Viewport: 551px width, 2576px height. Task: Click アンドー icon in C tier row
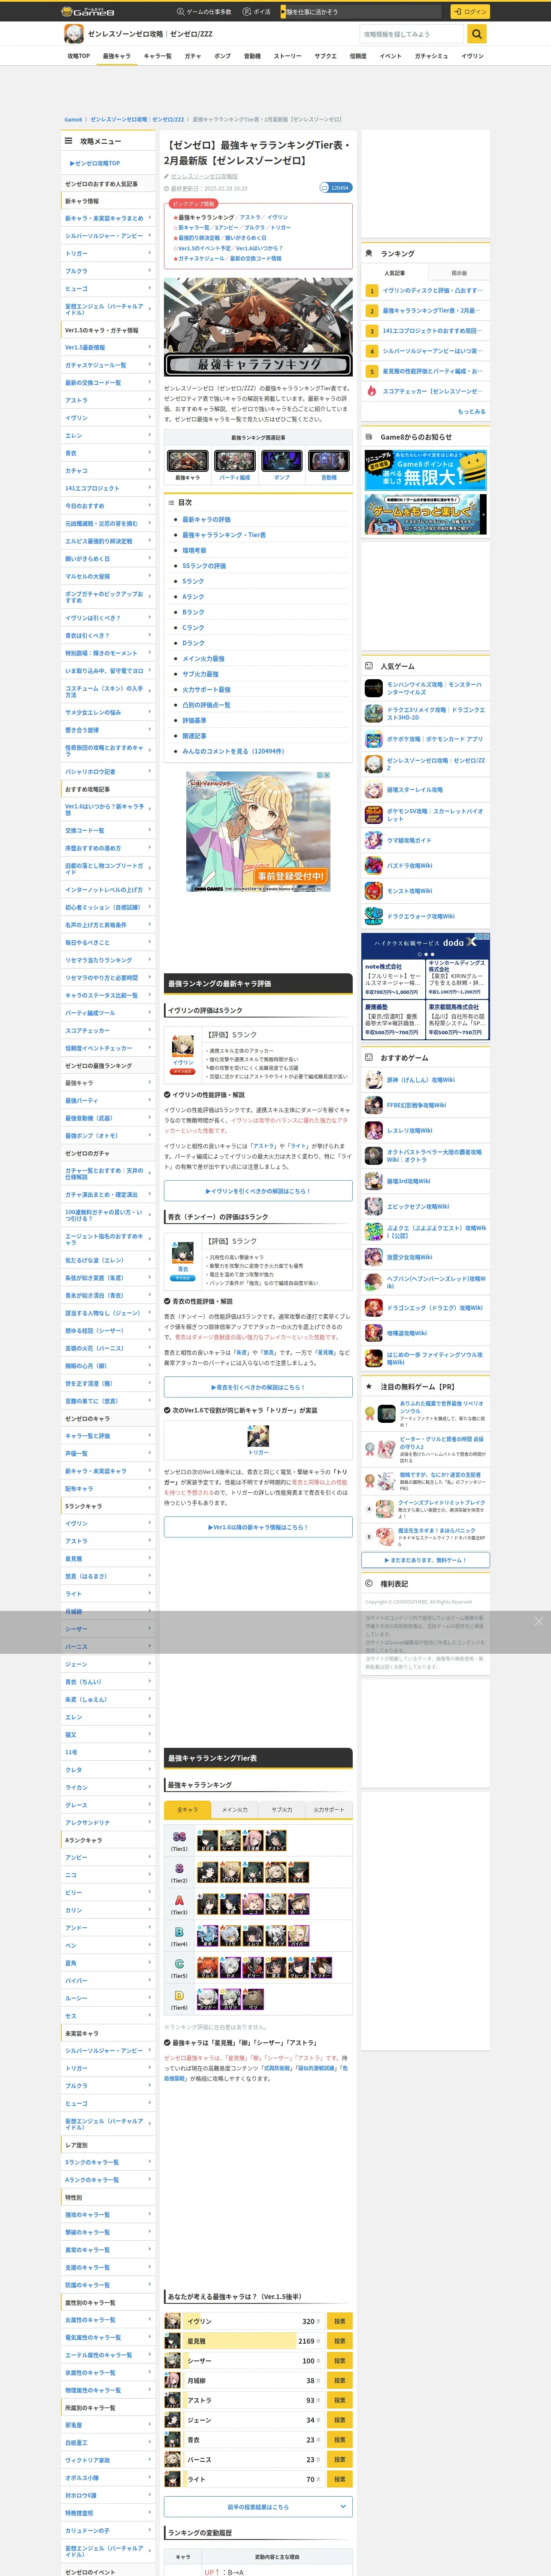point(322,1968)
